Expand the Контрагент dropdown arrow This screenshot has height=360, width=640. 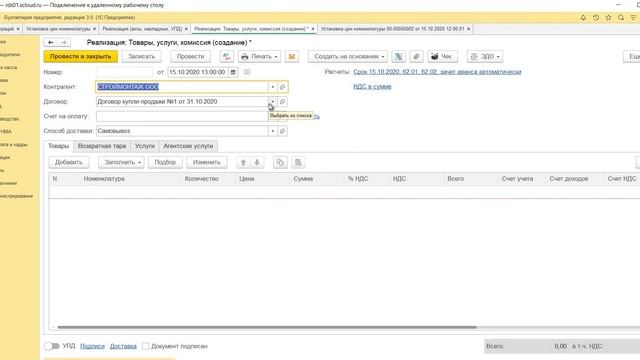pyautogui.click(x=273, y=87)
